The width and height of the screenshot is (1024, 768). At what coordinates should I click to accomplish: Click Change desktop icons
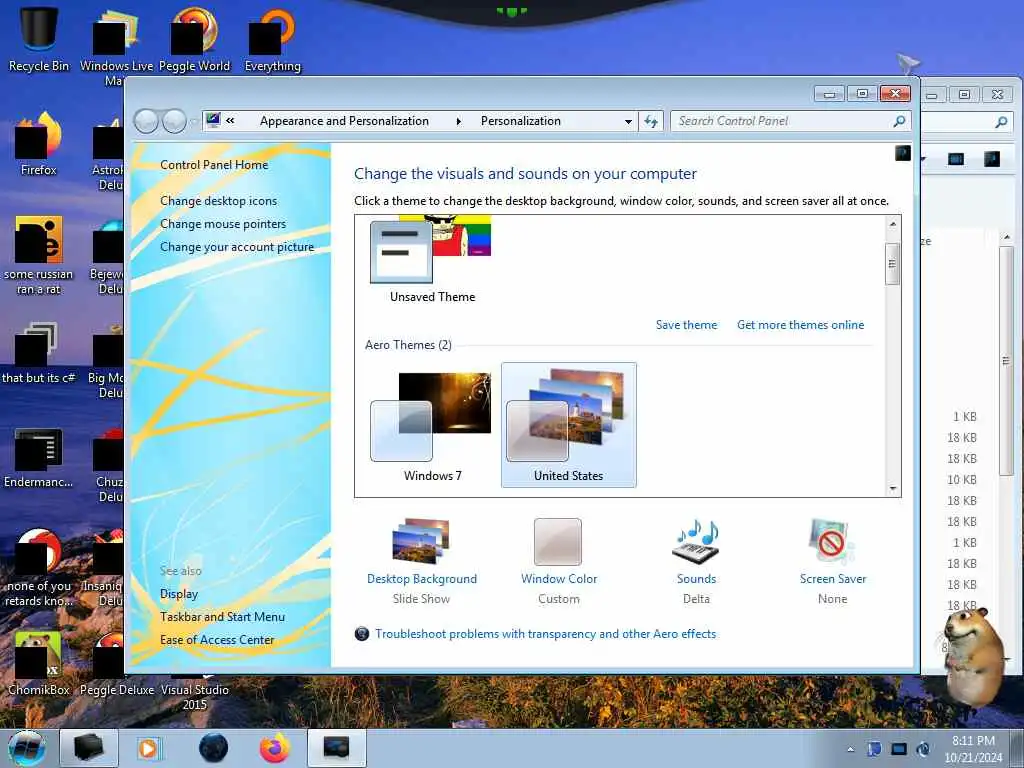(x=218, y=201)
